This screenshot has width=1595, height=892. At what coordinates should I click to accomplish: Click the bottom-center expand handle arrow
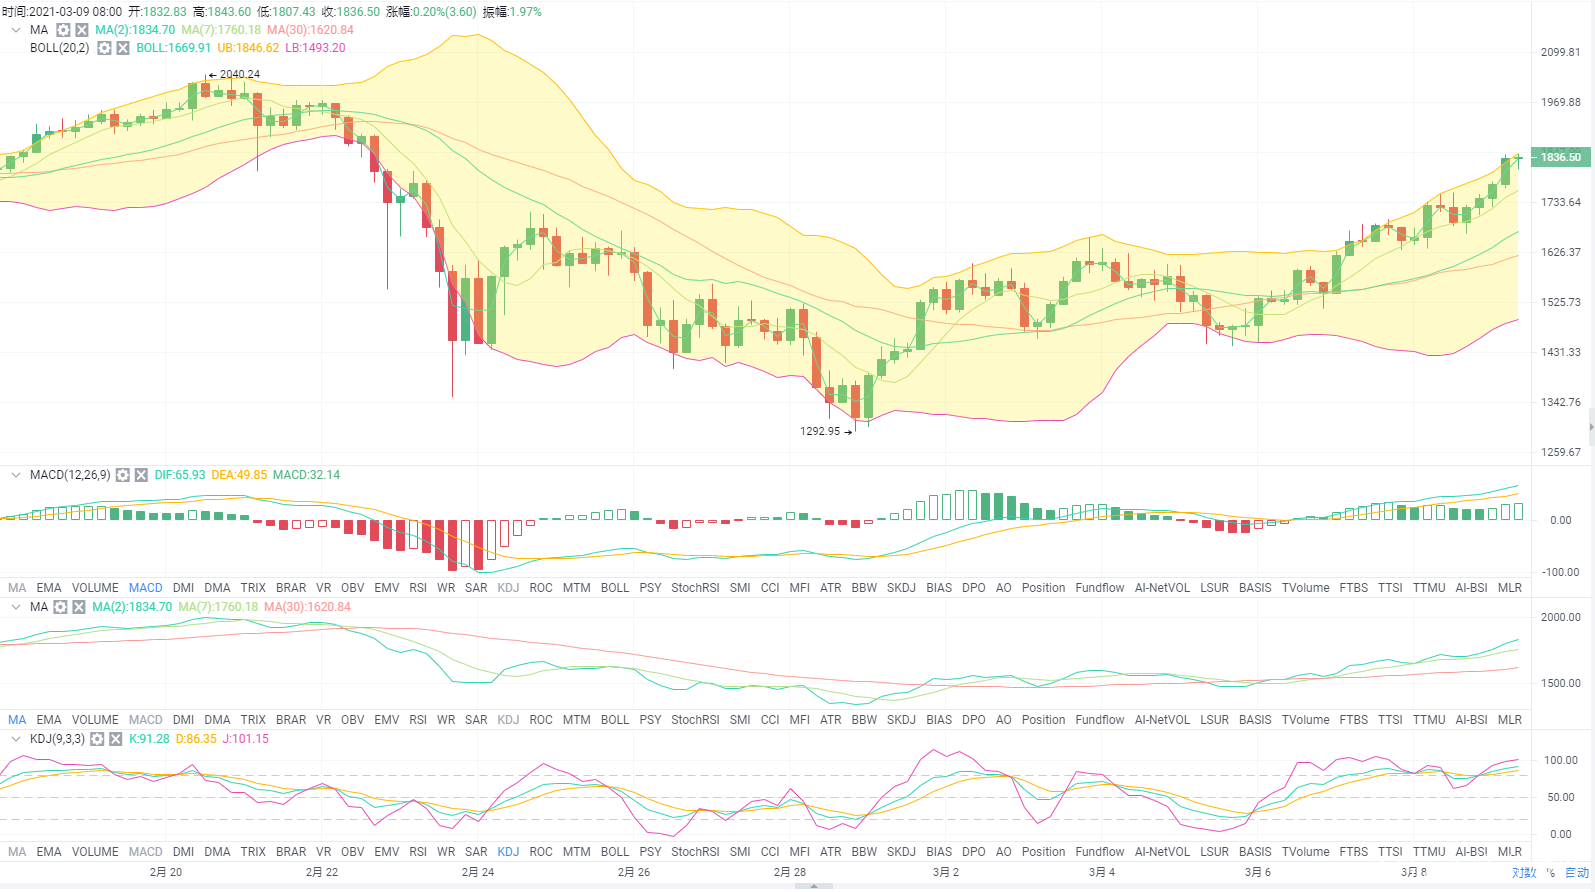click(x=814, y=886)
